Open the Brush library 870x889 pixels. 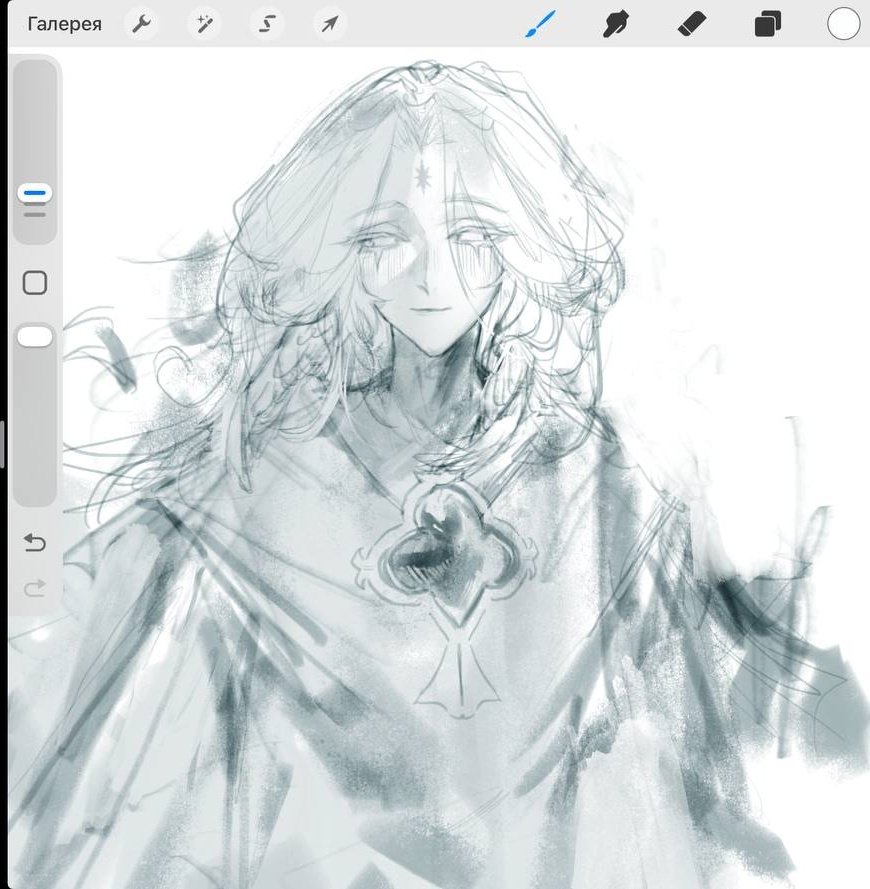(539, 24)
